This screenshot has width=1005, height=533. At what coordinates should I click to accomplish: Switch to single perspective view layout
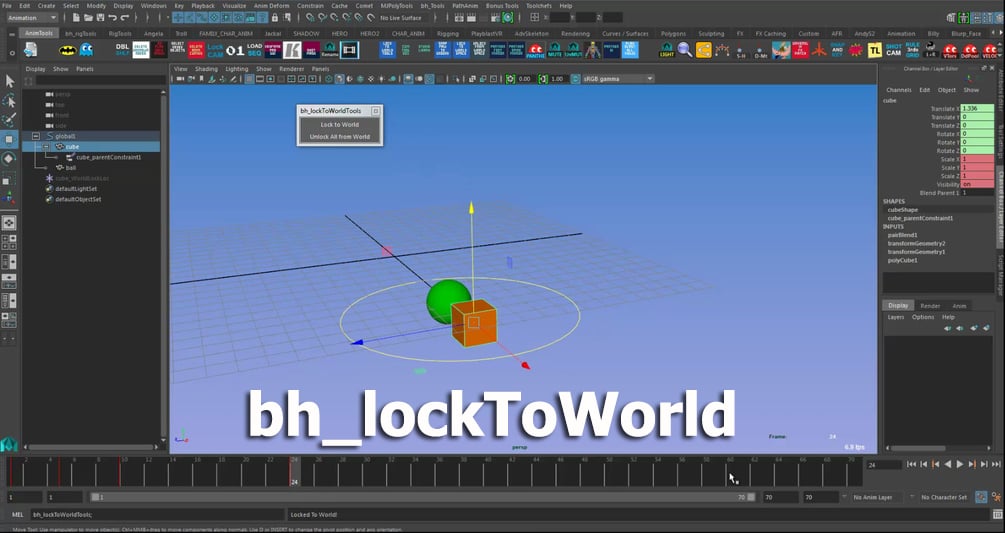9,222
